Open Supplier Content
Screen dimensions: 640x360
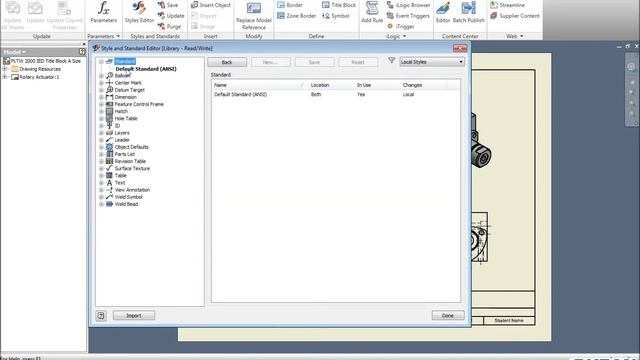tap(514, 16)
